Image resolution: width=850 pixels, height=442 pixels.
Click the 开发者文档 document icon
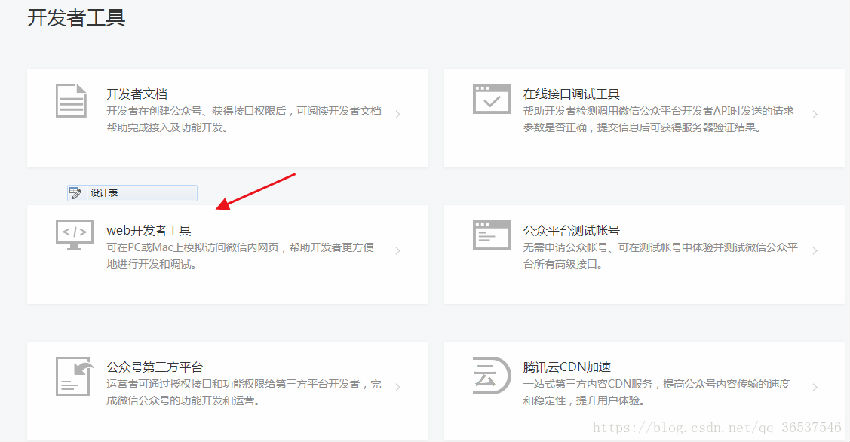click(71, 101)
